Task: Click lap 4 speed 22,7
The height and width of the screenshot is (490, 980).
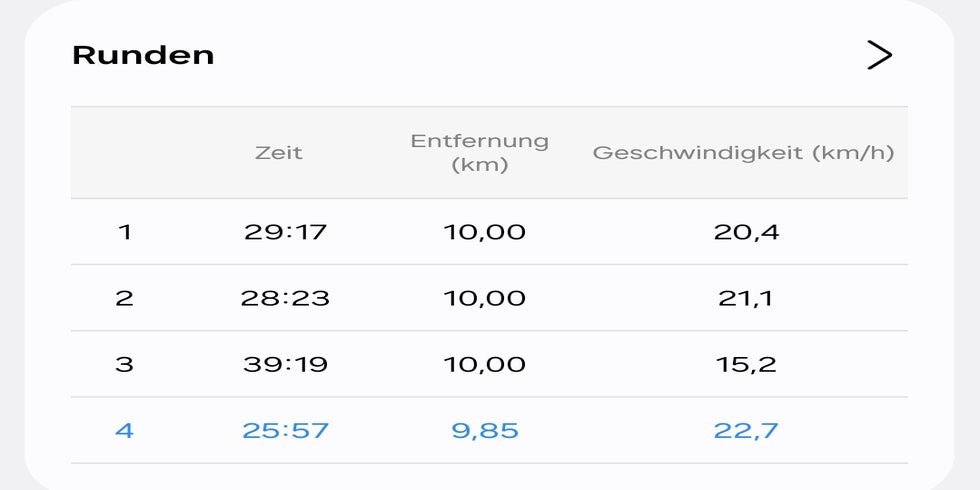Action: tap(746, 431)
